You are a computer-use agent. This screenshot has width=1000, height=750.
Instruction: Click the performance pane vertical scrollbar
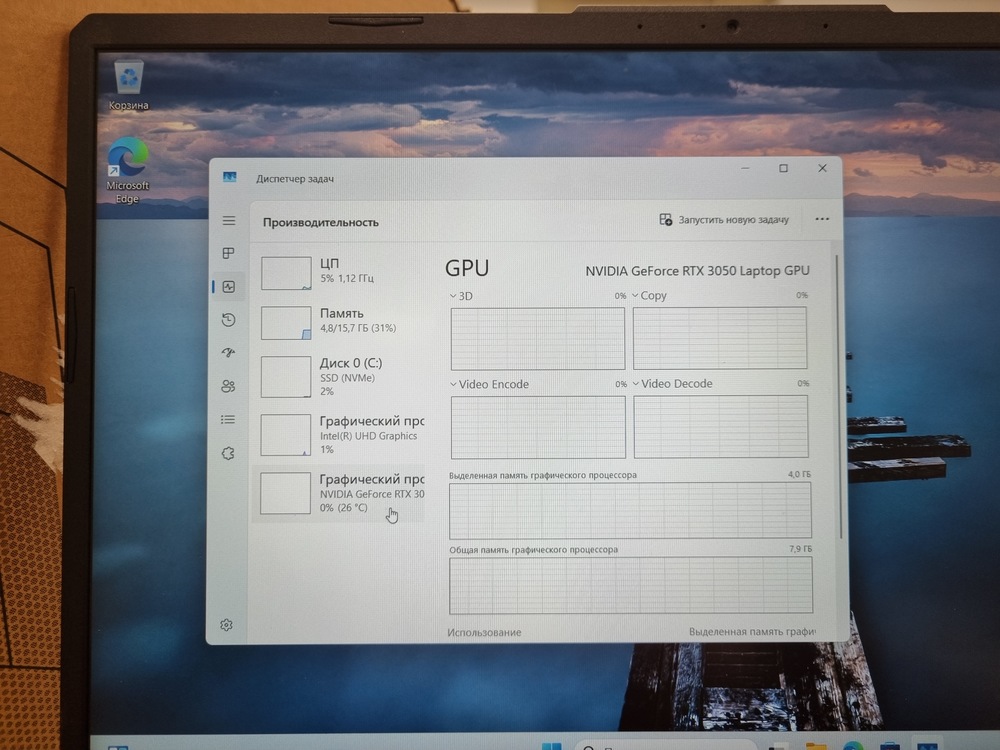[x=838, y=395]
